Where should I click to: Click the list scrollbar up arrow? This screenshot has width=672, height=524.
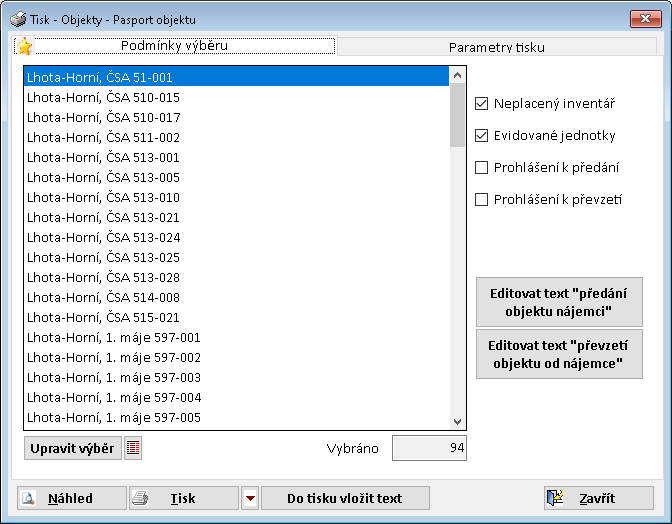[x=458, y=74]
